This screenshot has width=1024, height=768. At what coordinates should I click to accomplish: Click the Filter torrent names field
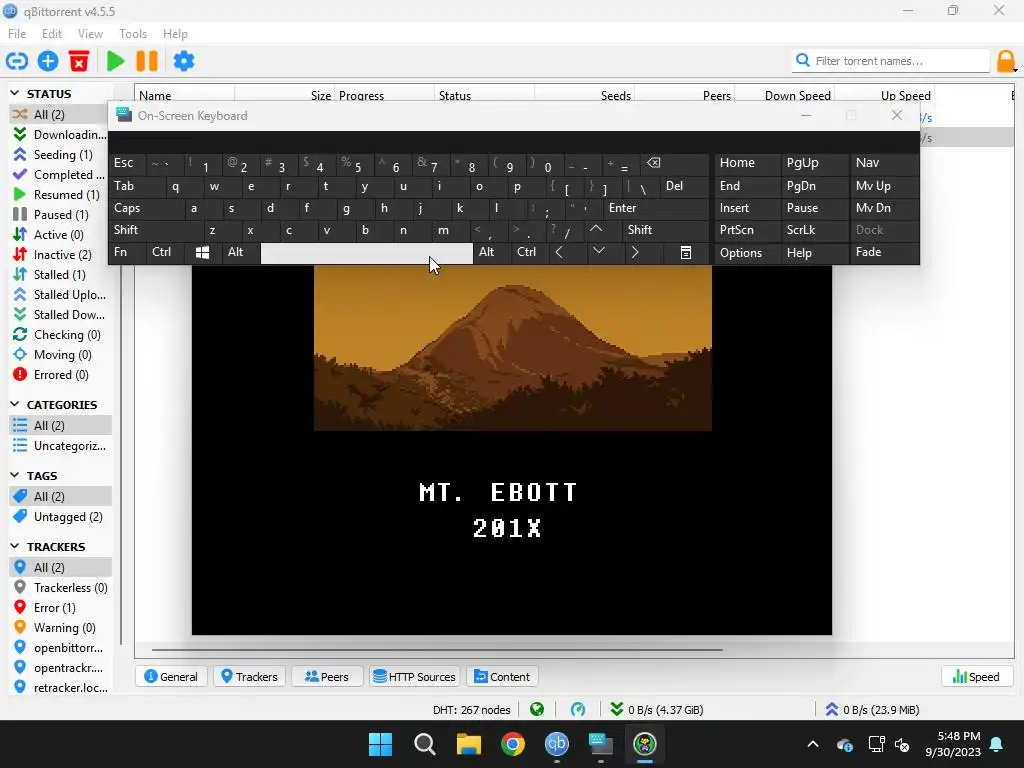tap(891, 61)
